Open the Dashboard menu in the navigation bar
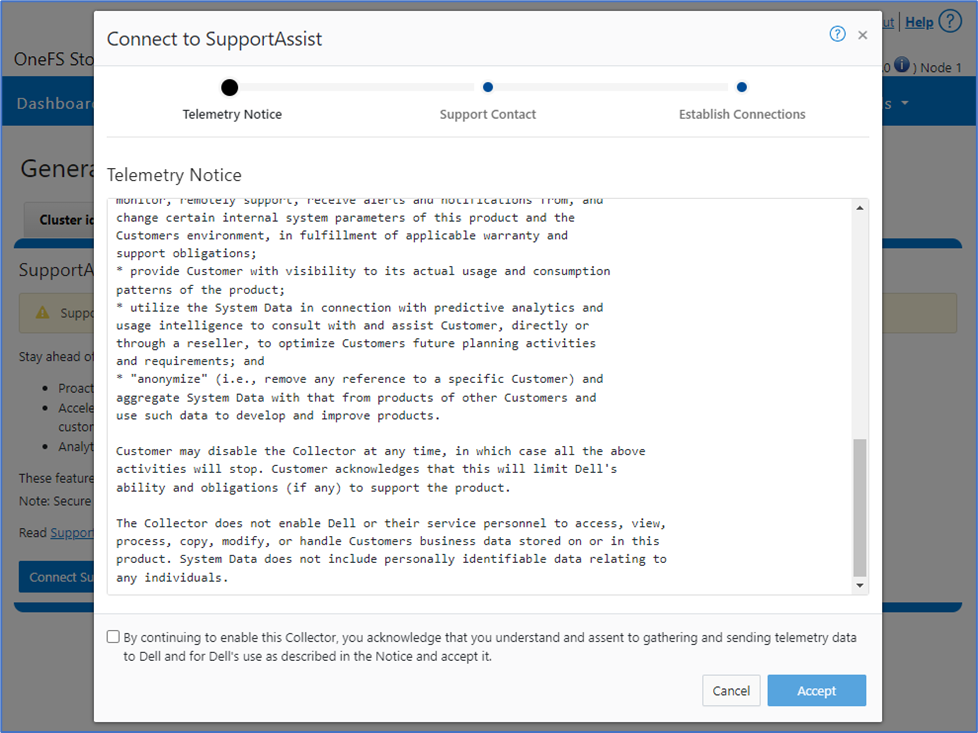The image size is (978, 733). 55,104
